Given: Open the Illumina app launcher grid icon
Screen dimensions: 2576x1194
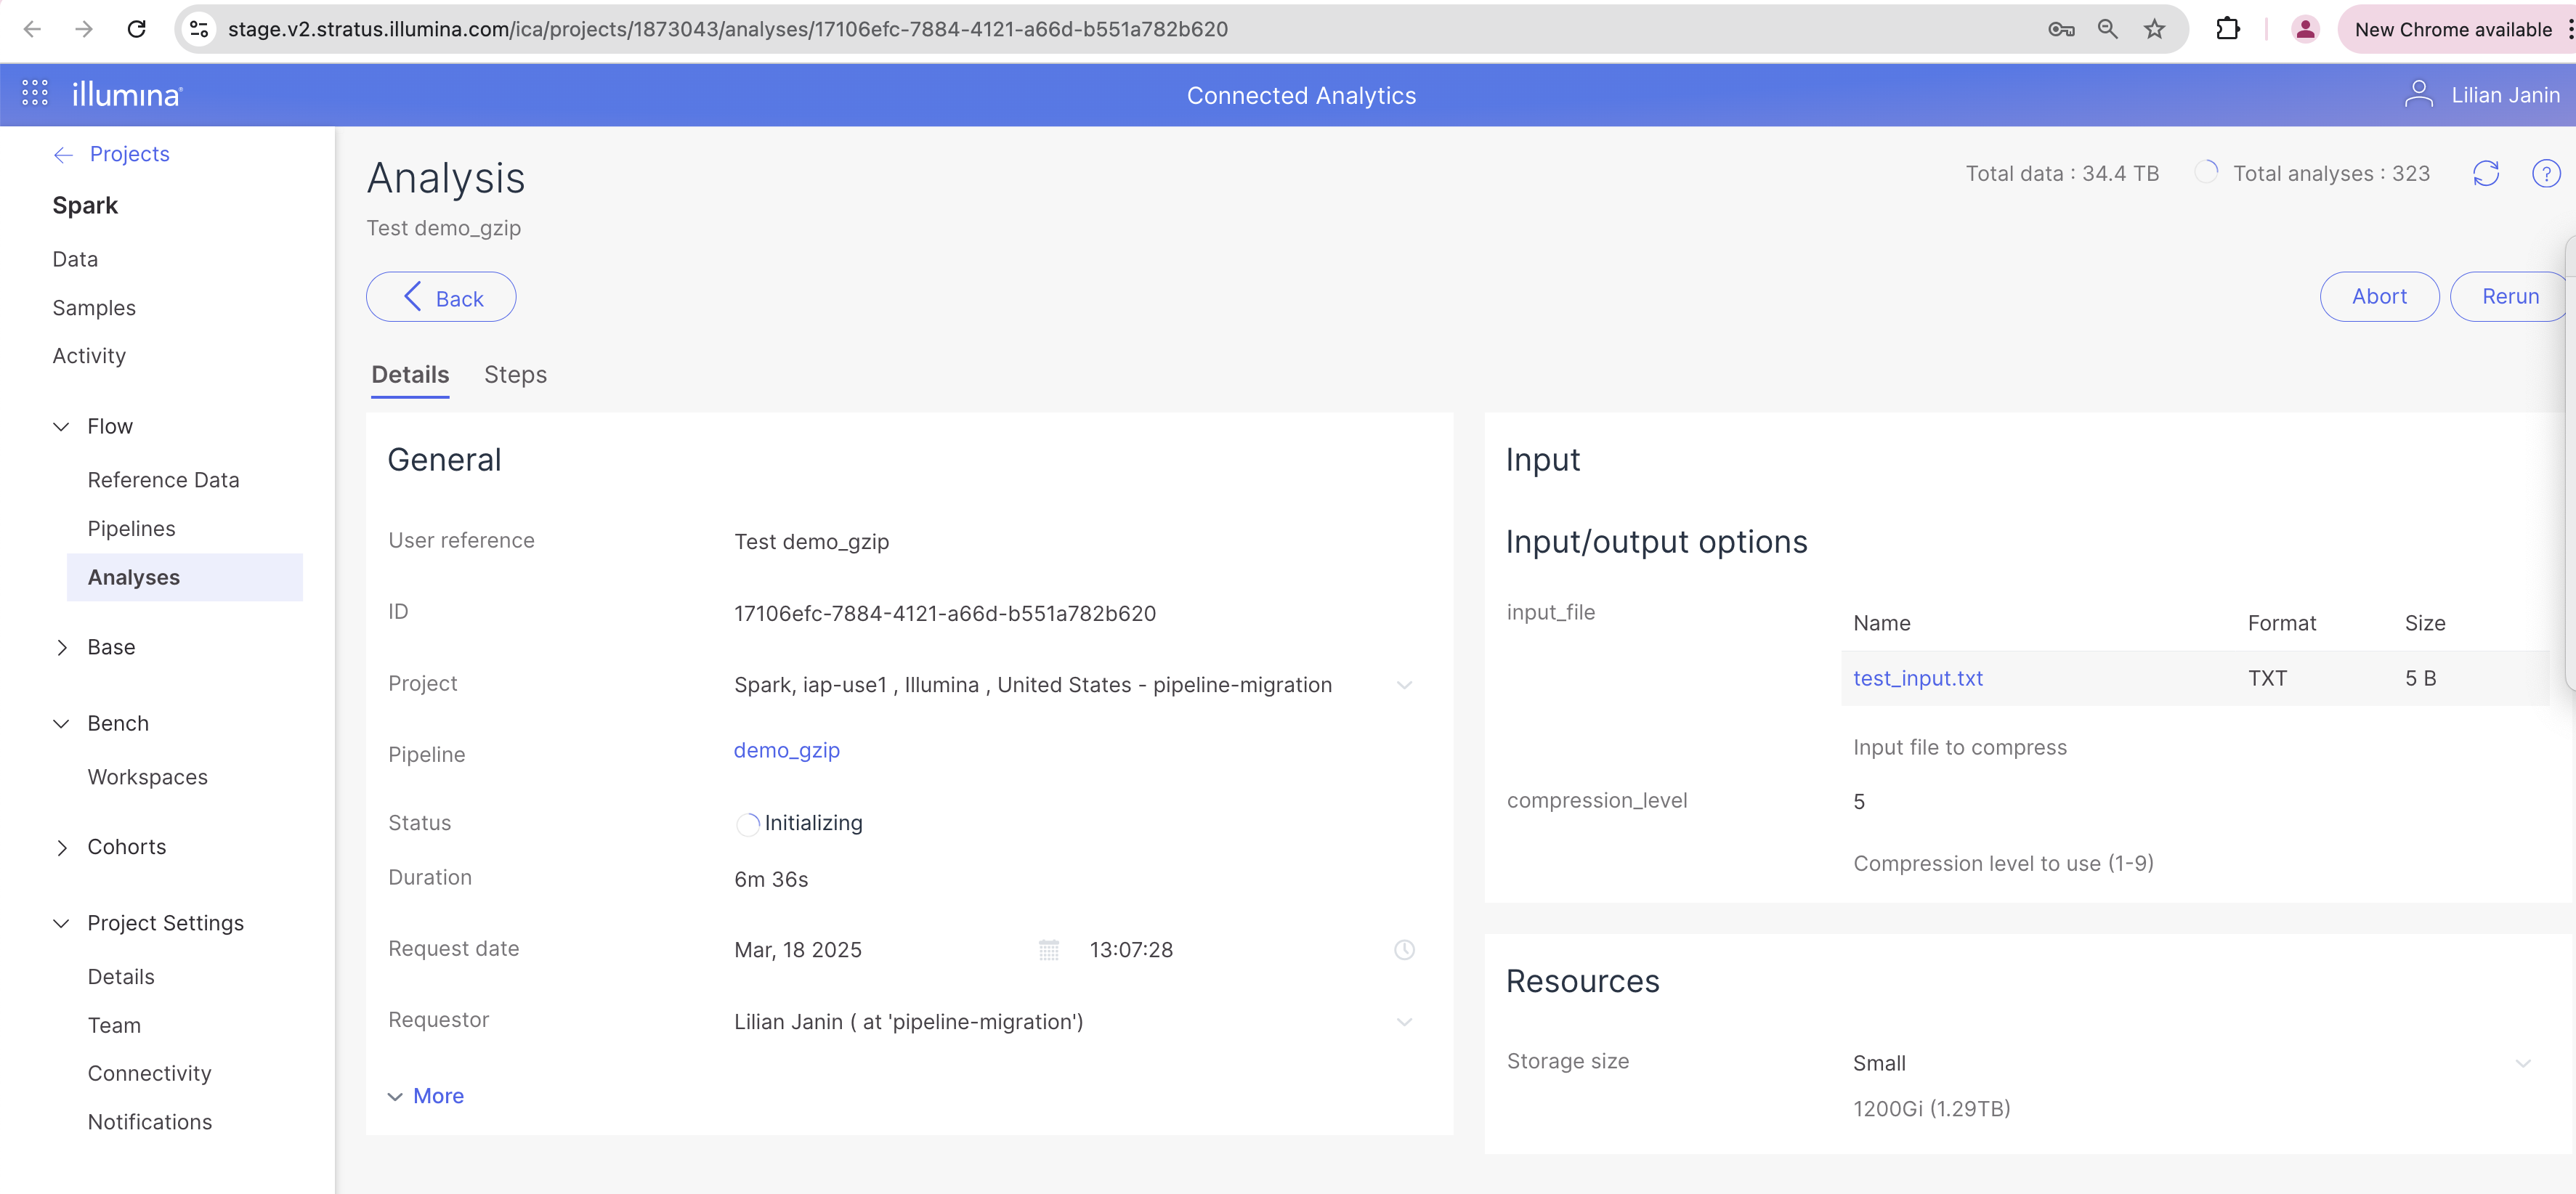Looking at the screenshot, I should [35, 93].
